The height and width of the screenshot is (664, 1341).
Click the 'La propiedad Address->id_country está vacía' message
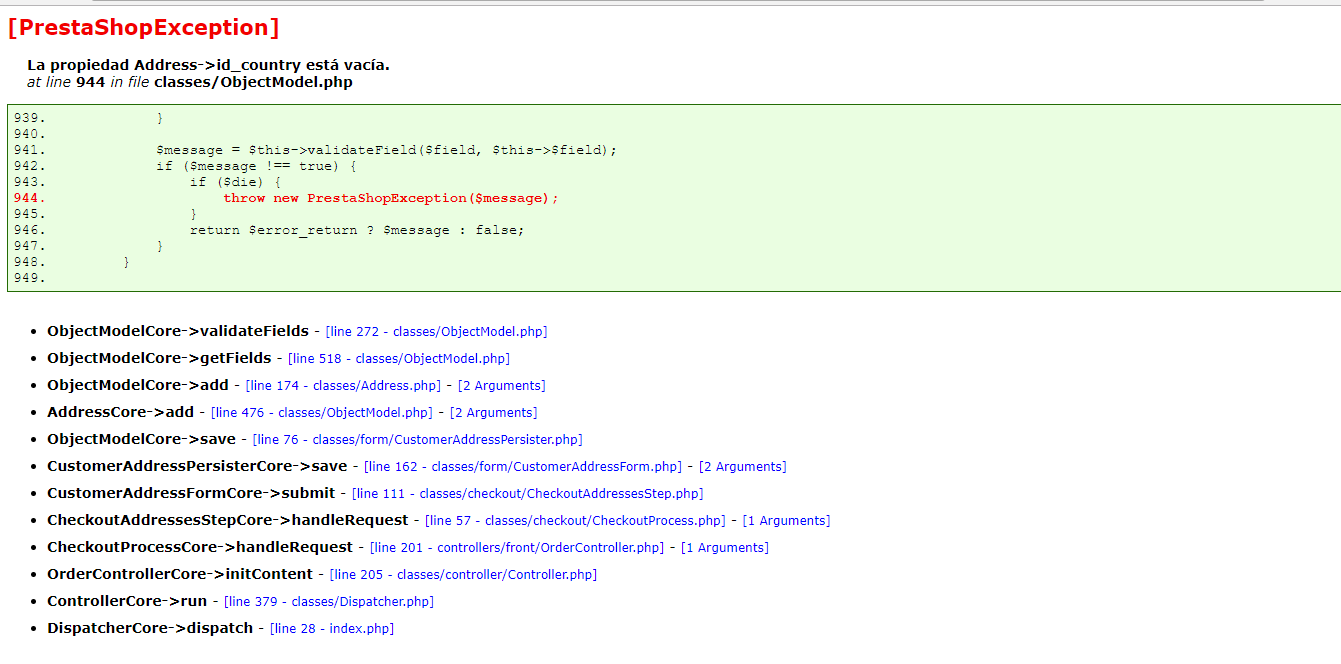208,65
